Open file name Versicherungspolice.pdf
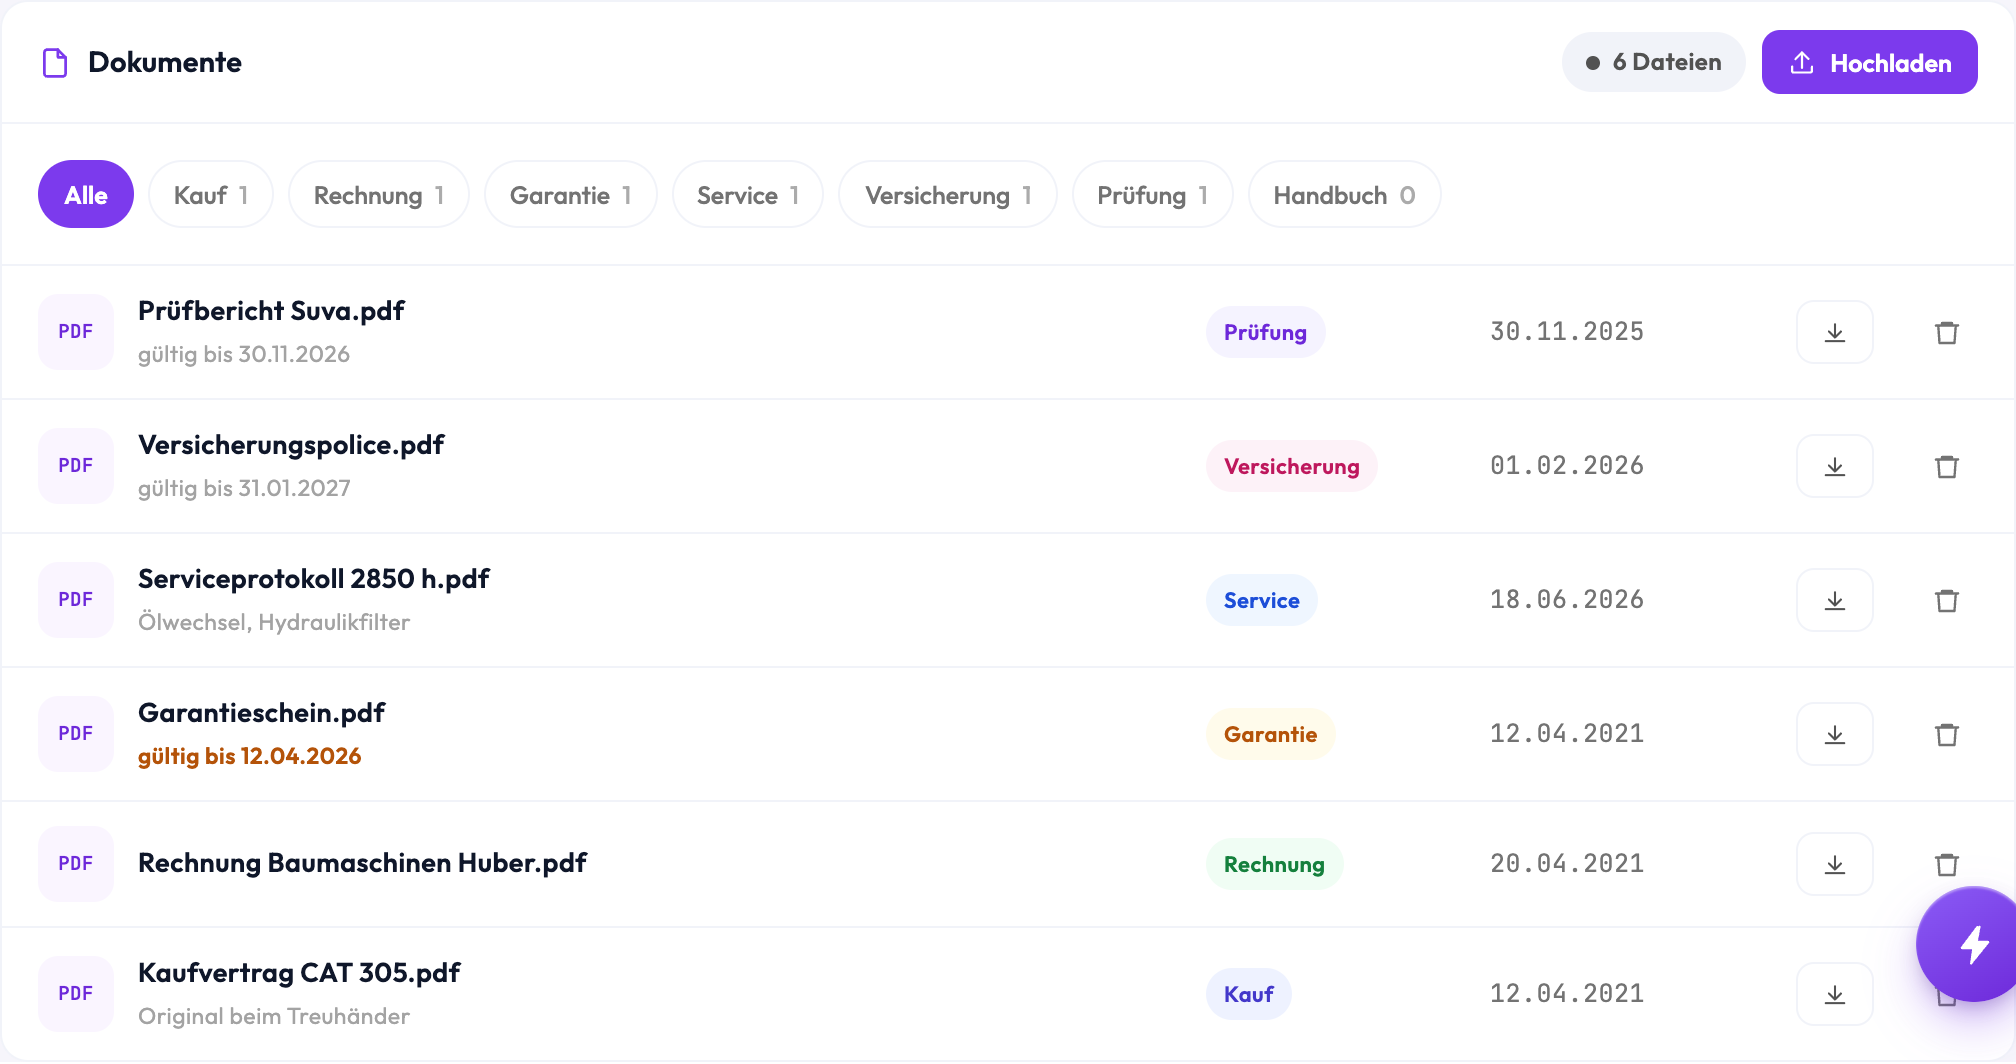 (291, 445)
